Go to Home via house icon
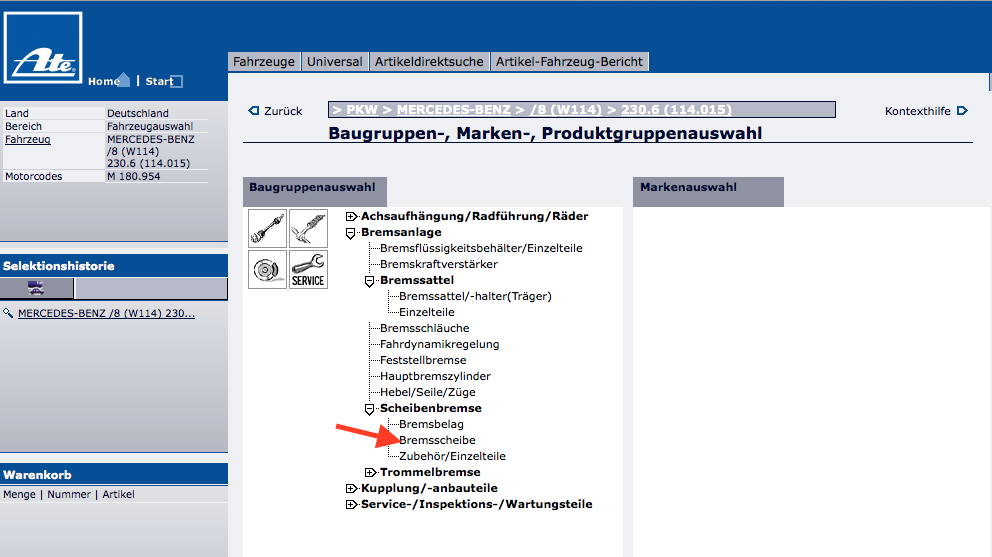The height and width of the screenshot is (557, 992). coord(123,80)
